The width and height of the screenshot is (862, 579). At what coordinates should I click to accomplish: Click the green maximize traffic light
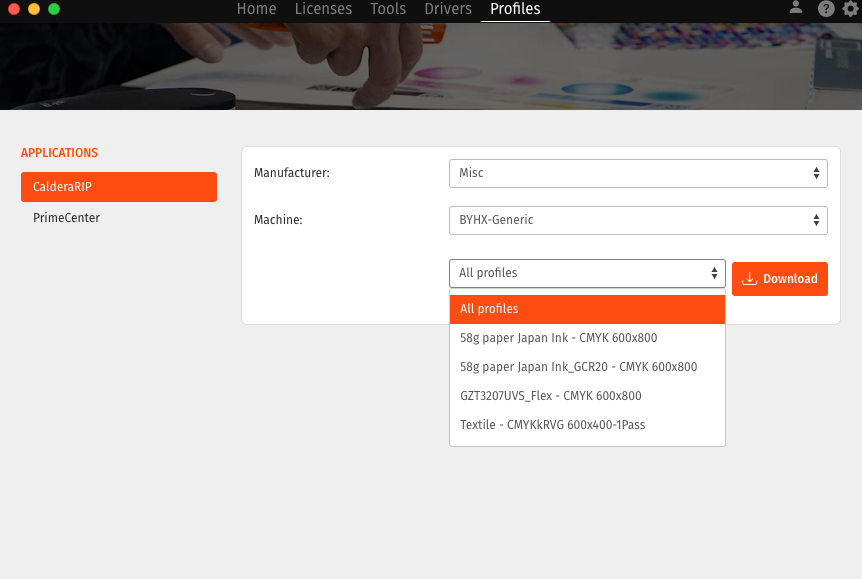52,8
